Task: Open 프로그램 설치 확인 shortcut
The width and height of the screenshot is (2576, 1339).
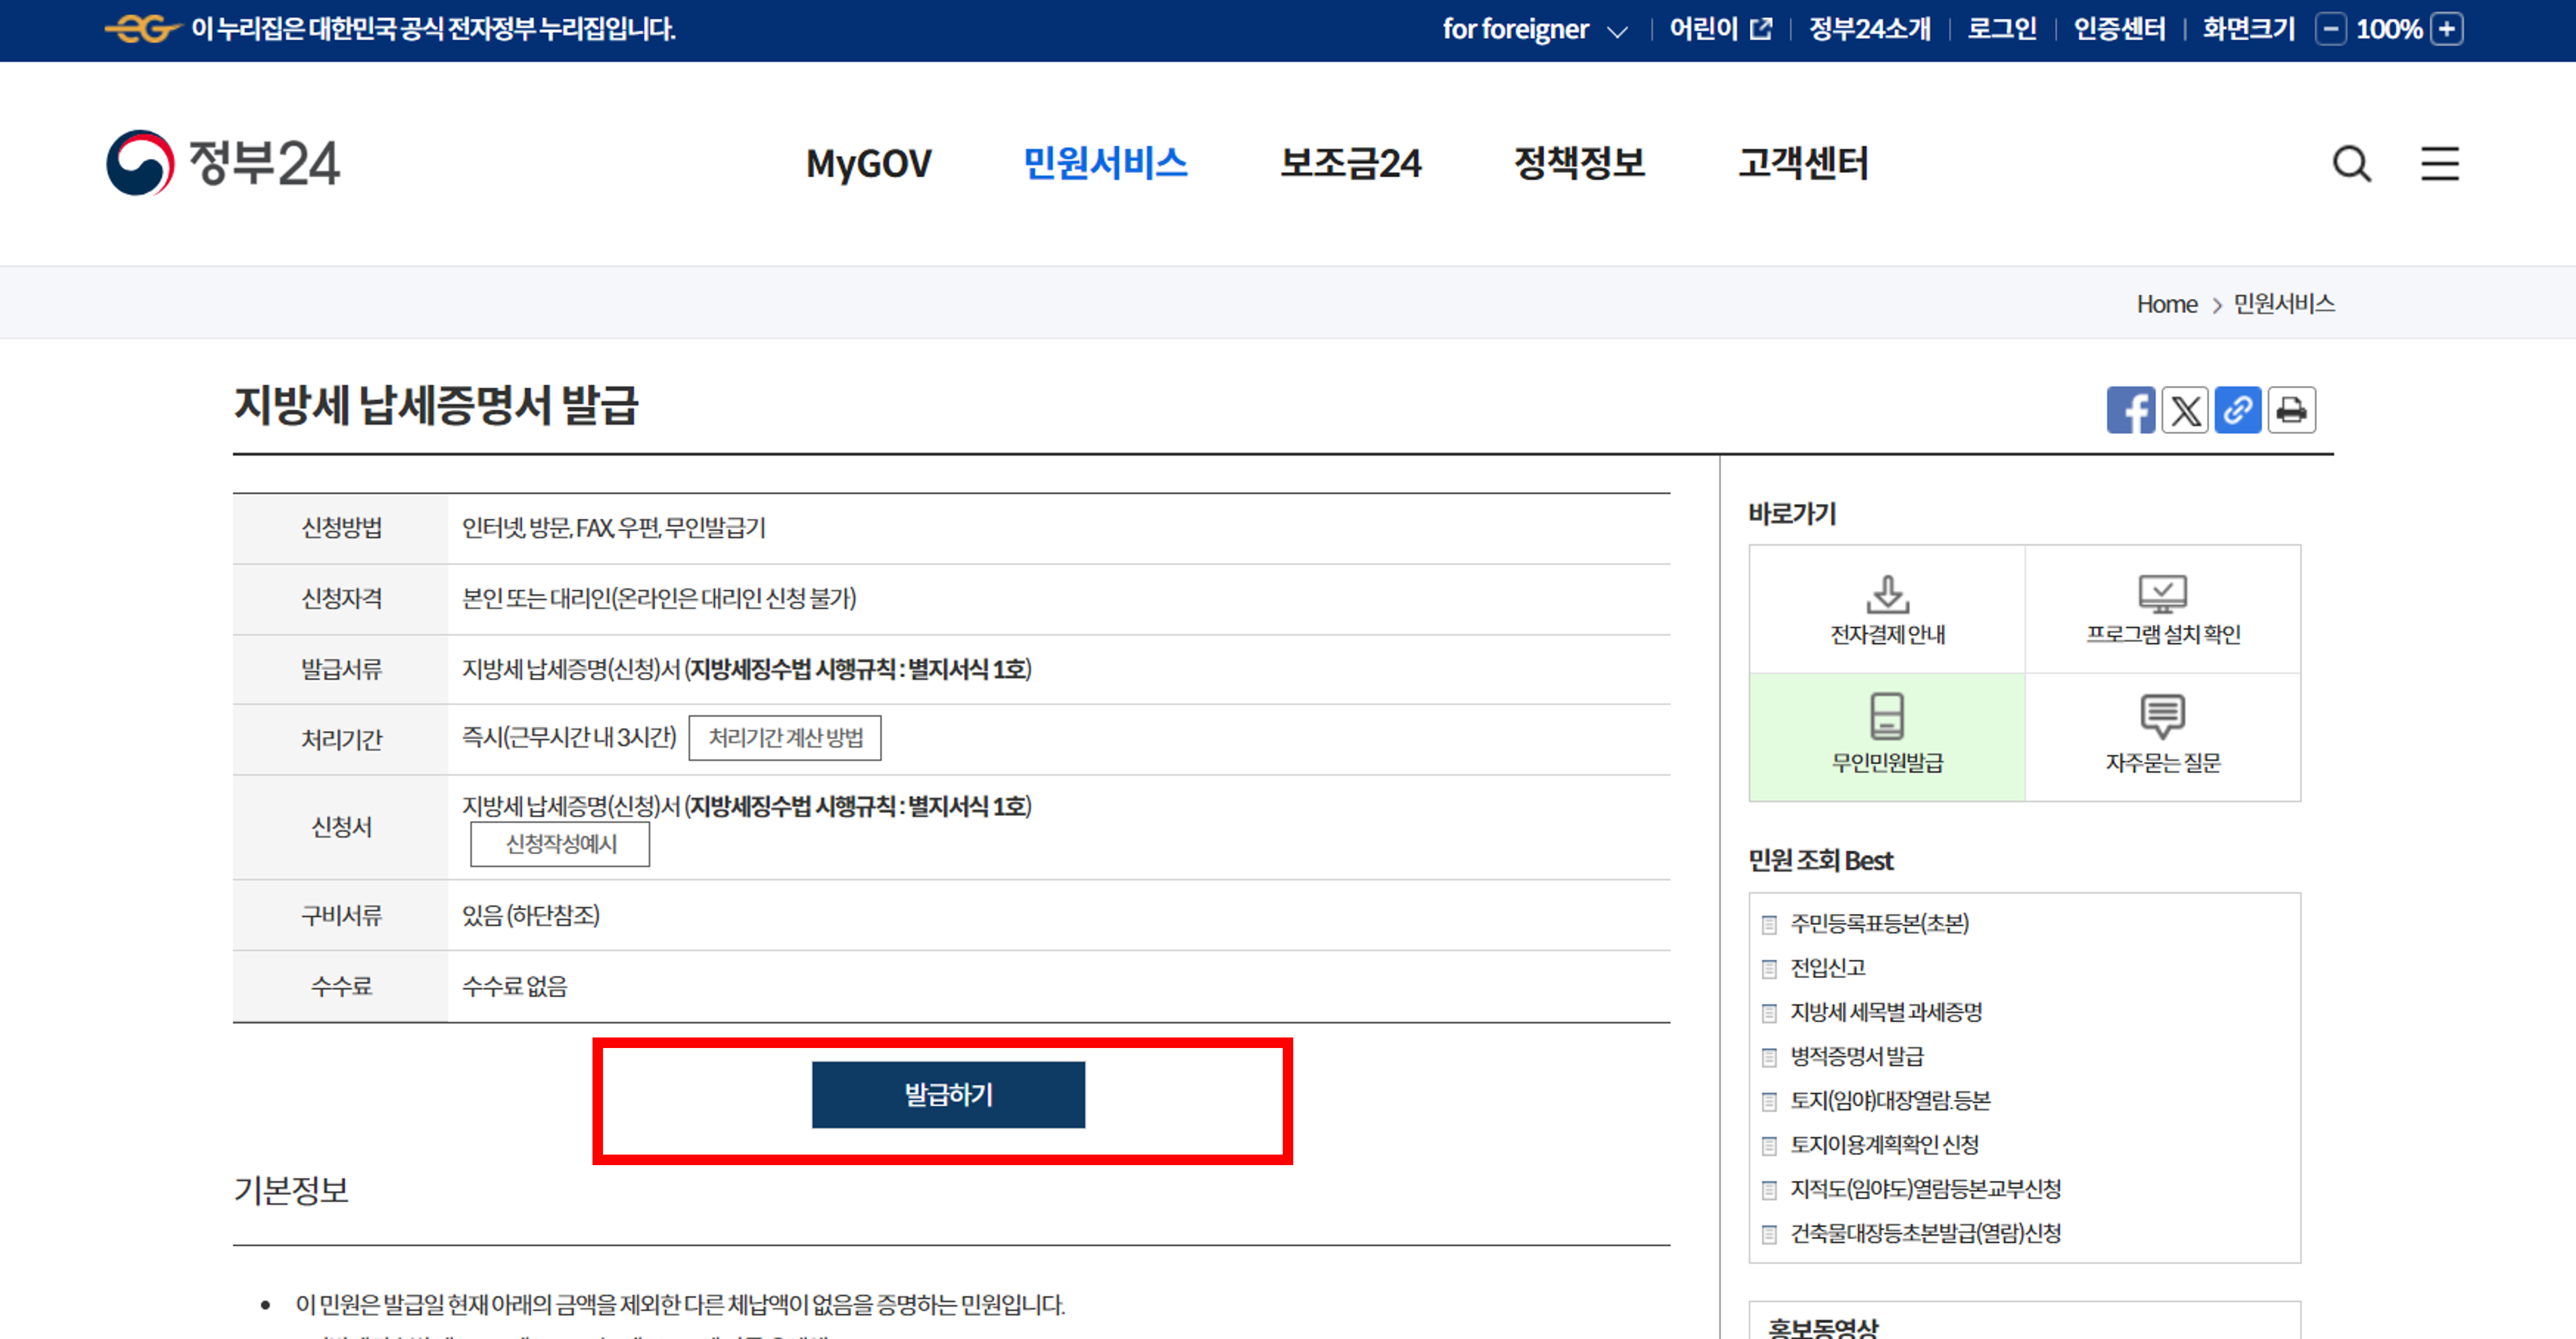Action: coord(2162,609)
